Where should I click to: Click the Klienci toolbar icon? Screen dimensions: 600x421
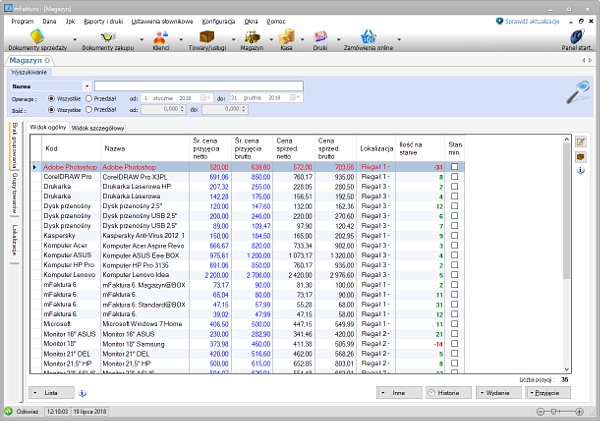click(159, 39)
